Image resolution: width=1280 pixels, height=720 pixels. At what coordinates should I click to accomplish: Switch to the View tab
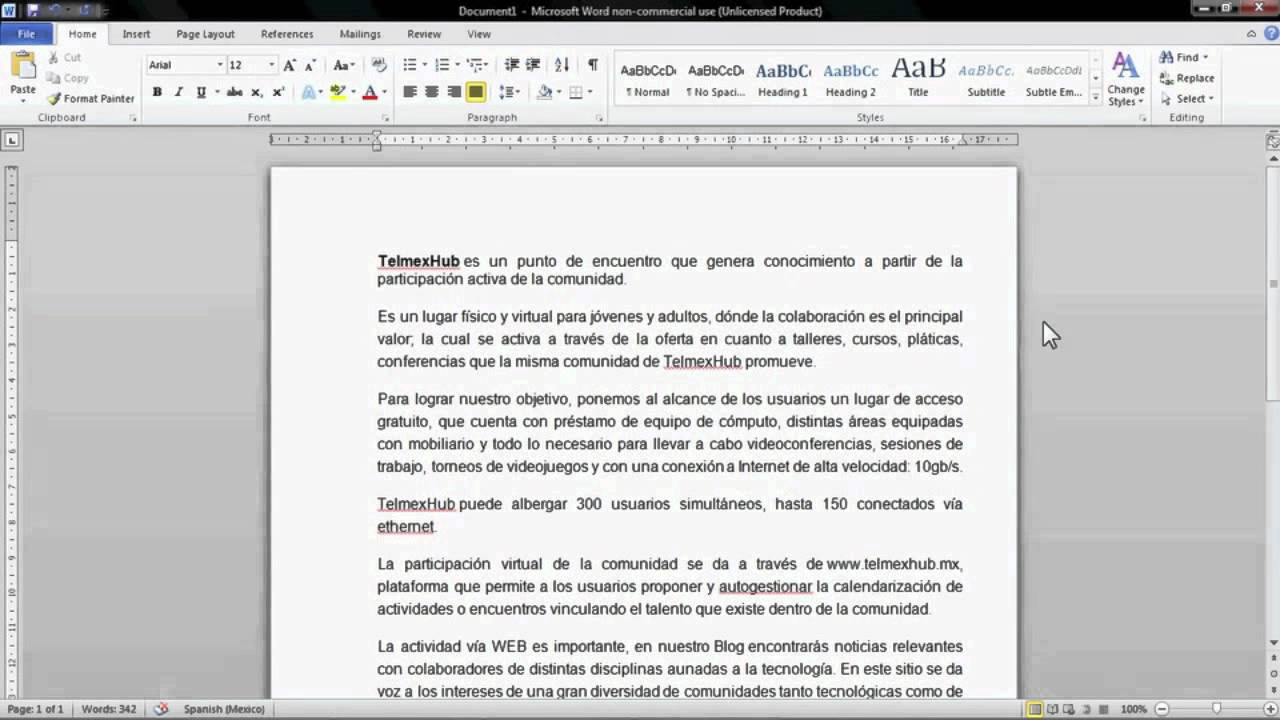tap(479, 34)
